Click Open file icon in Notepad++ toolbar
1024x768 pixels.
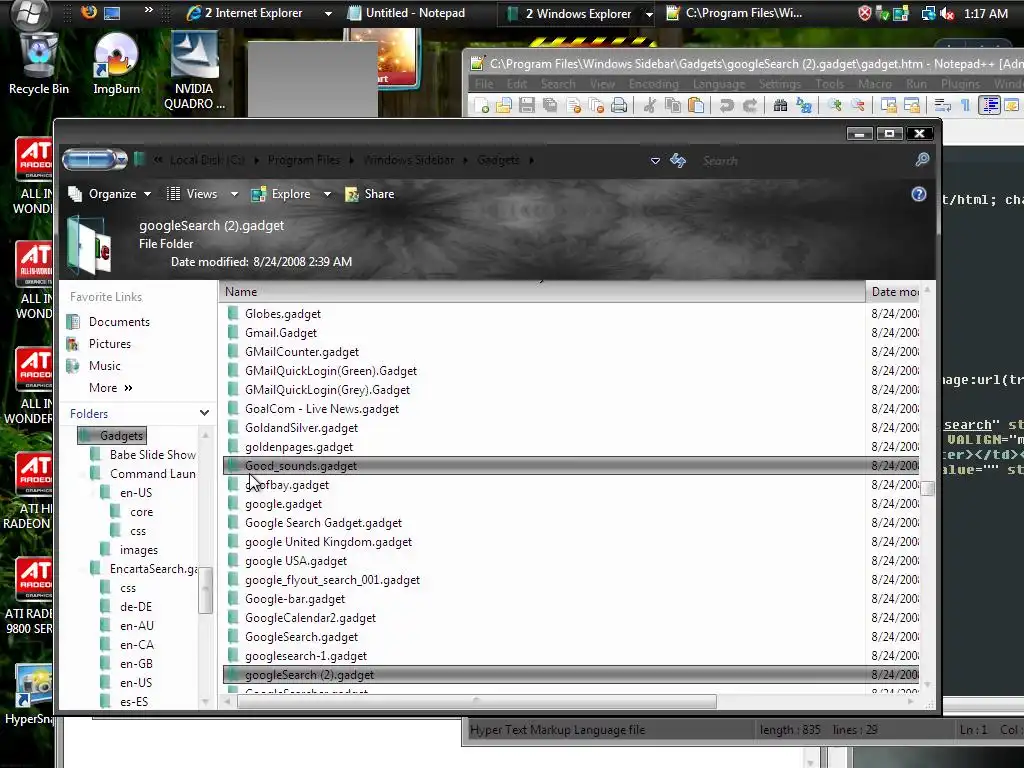coord(504,105)
